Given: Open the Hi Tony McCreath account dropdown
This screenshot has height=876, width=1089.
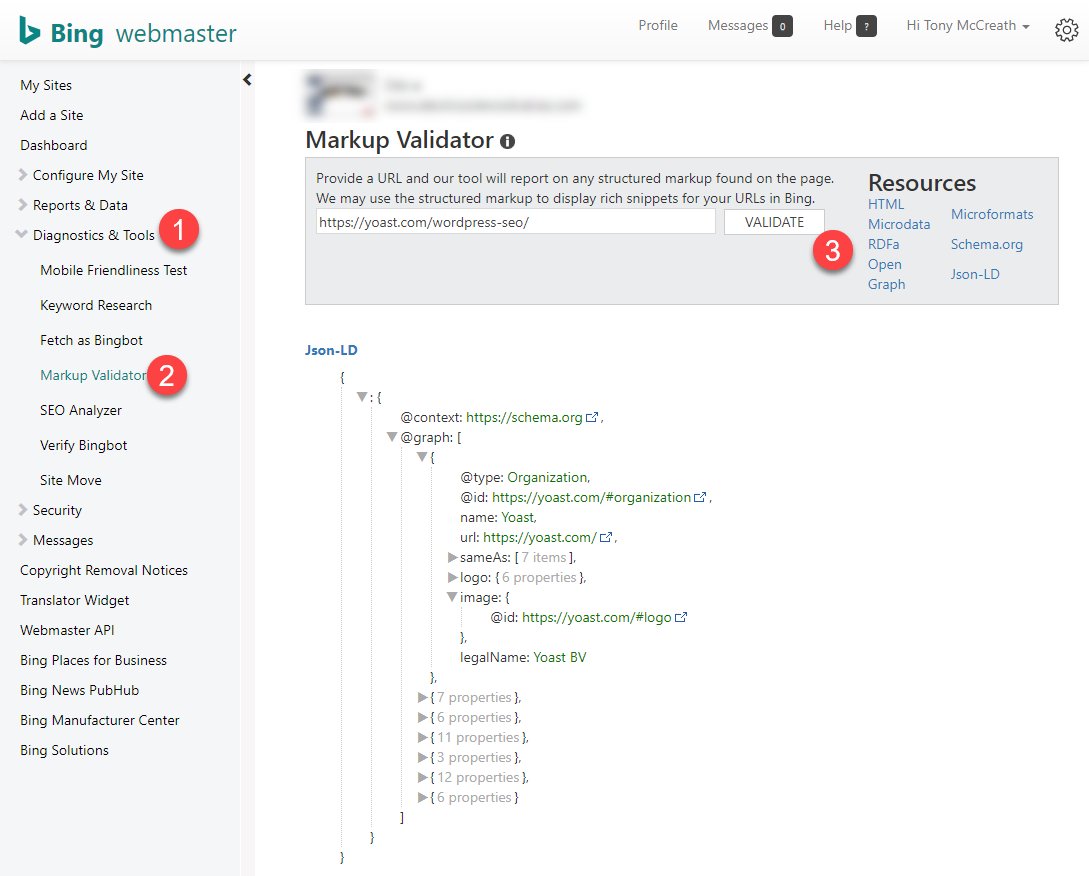Looking at the screenshot, I should tap(967, 26).
